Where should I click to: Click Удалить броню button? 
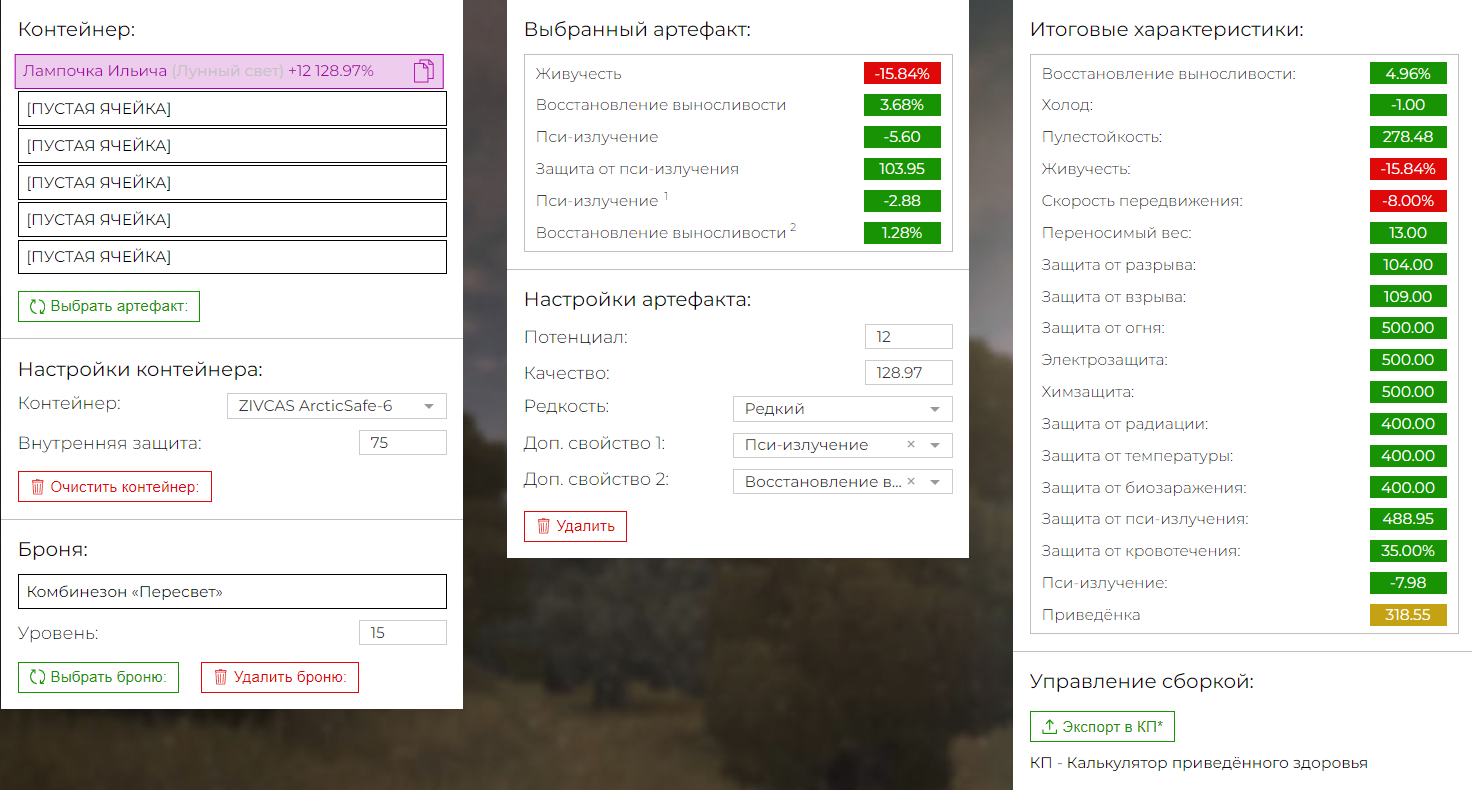280,677
